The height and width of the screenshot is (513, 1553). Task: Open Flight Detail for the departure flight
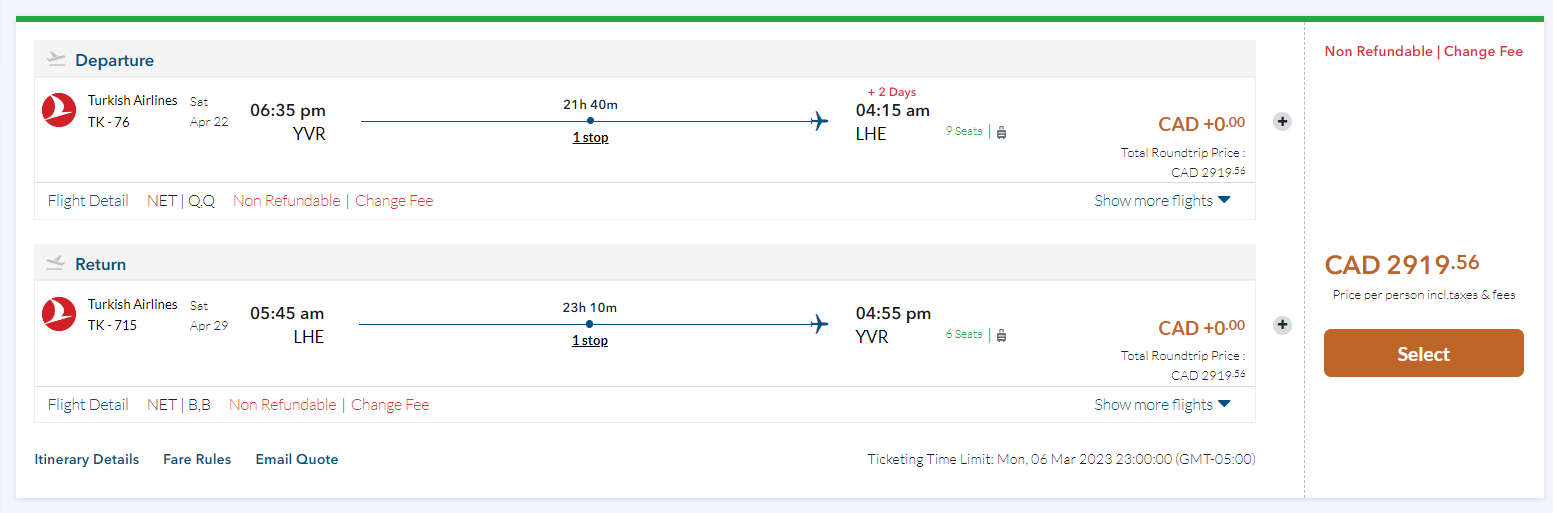coord(88,201)
